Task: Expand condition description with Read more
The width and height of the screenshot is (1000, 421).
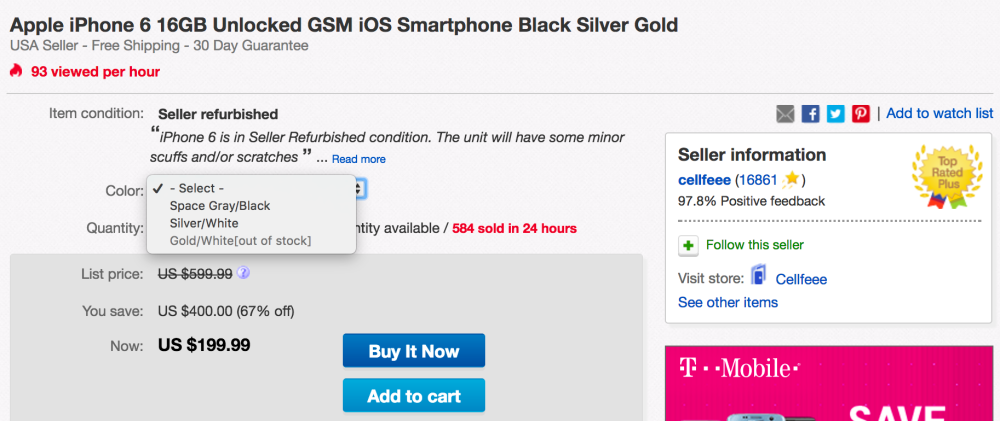Action: pyautogui.click(x=359, y=159)
